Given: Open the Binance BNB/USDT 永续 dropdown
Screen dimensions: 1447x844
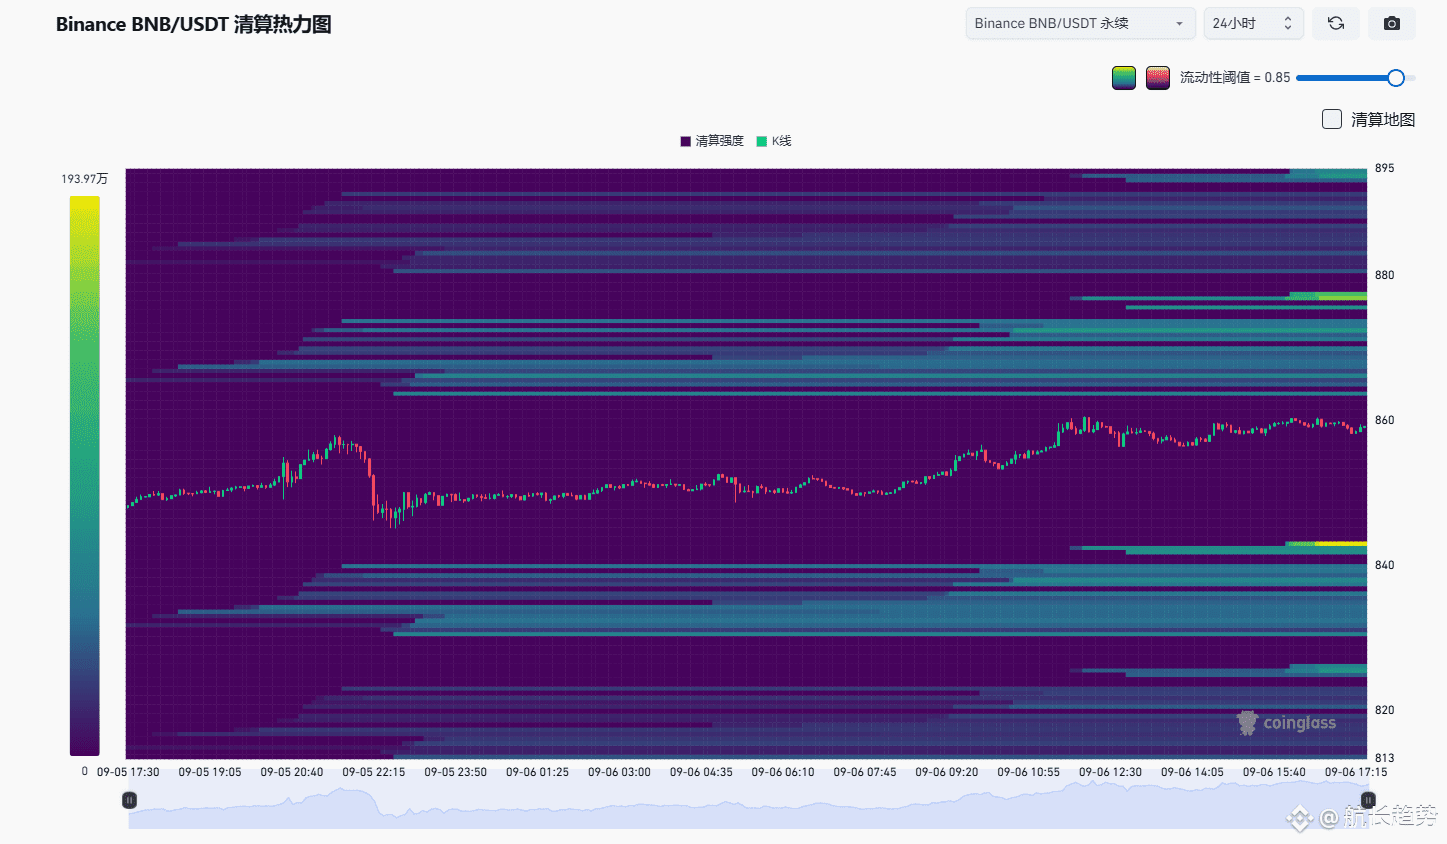Looking at the screenshot, I should pos(1080,23).
